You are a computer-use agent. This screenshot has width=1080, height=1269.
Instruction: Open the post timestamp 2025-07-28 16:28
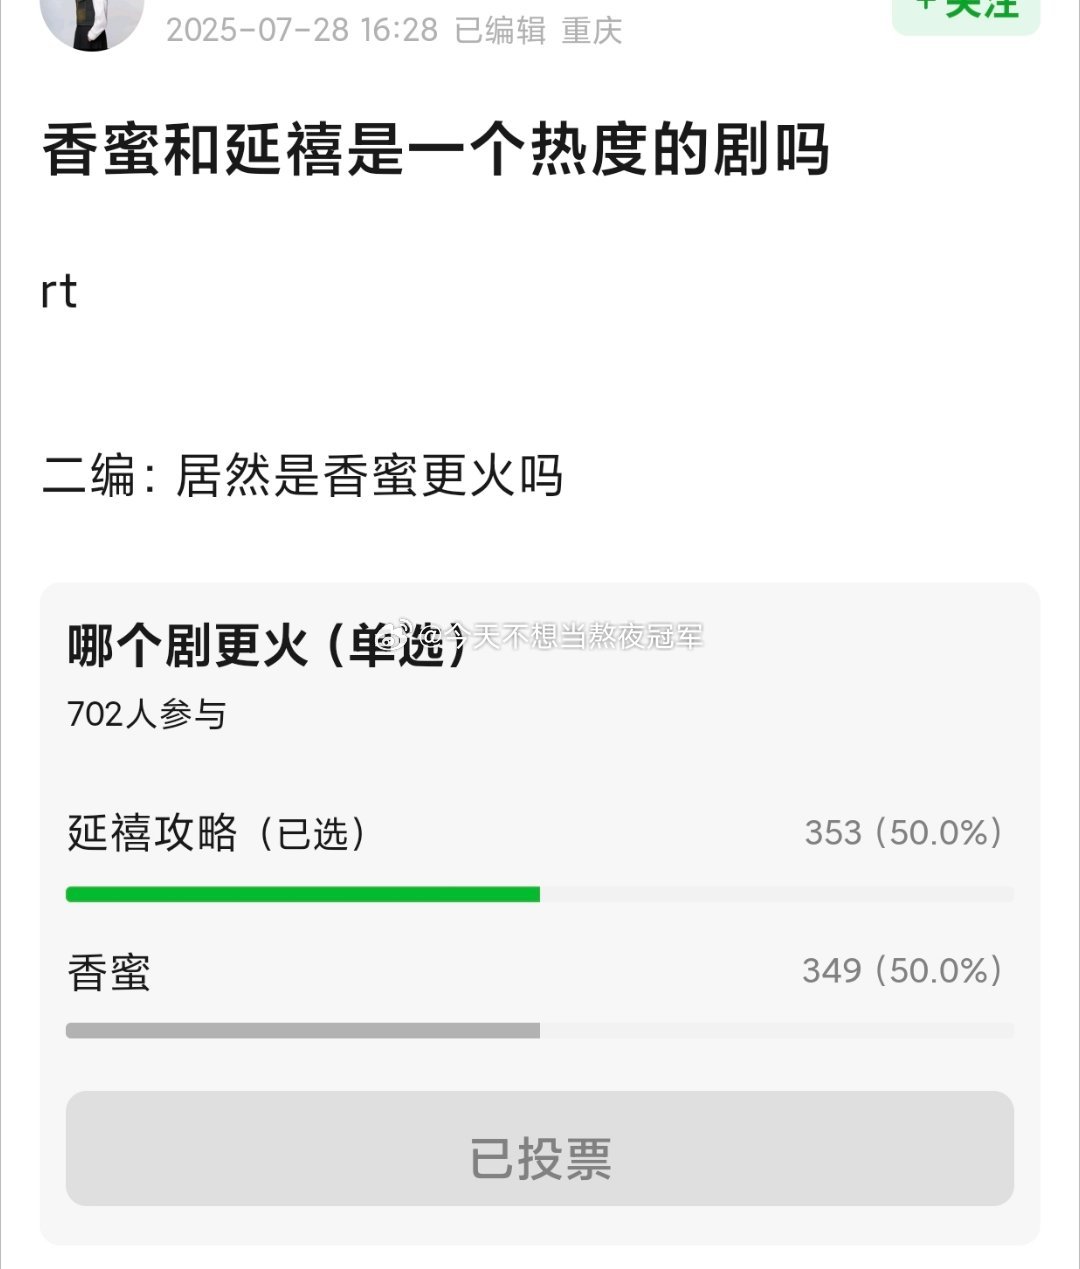(x=302, y=30)
